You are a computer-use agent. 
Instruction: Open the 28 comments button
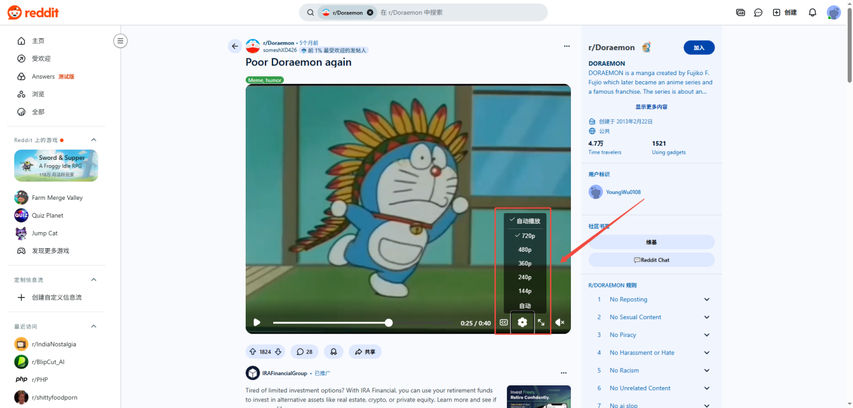click(305, 352)
